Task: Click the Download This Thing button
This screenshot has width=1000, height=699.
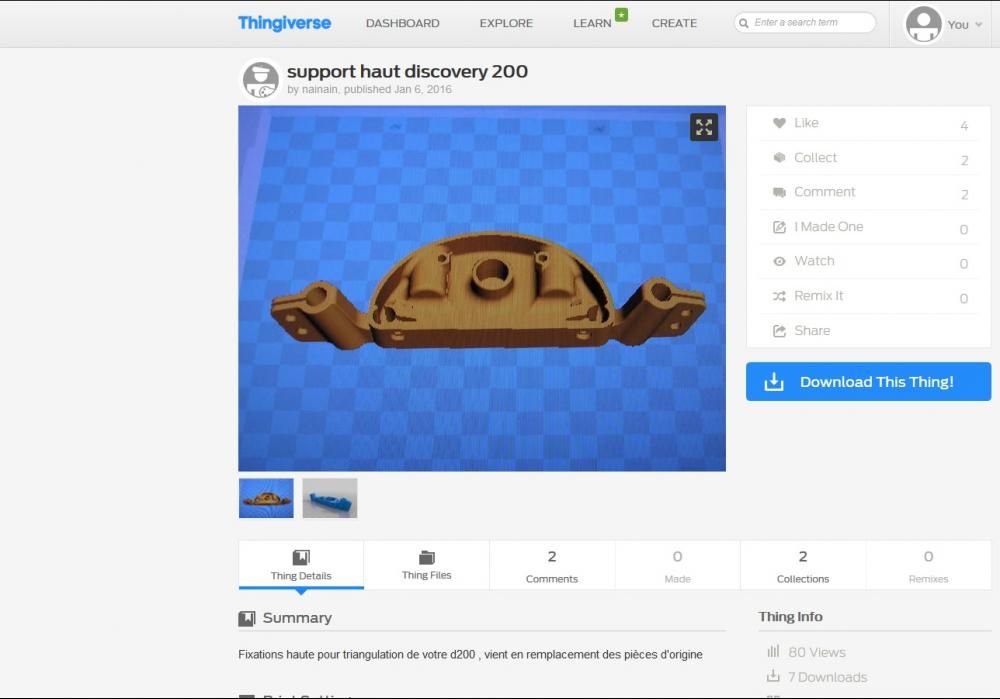Action: pyautogui.click(x=869, y=382)
